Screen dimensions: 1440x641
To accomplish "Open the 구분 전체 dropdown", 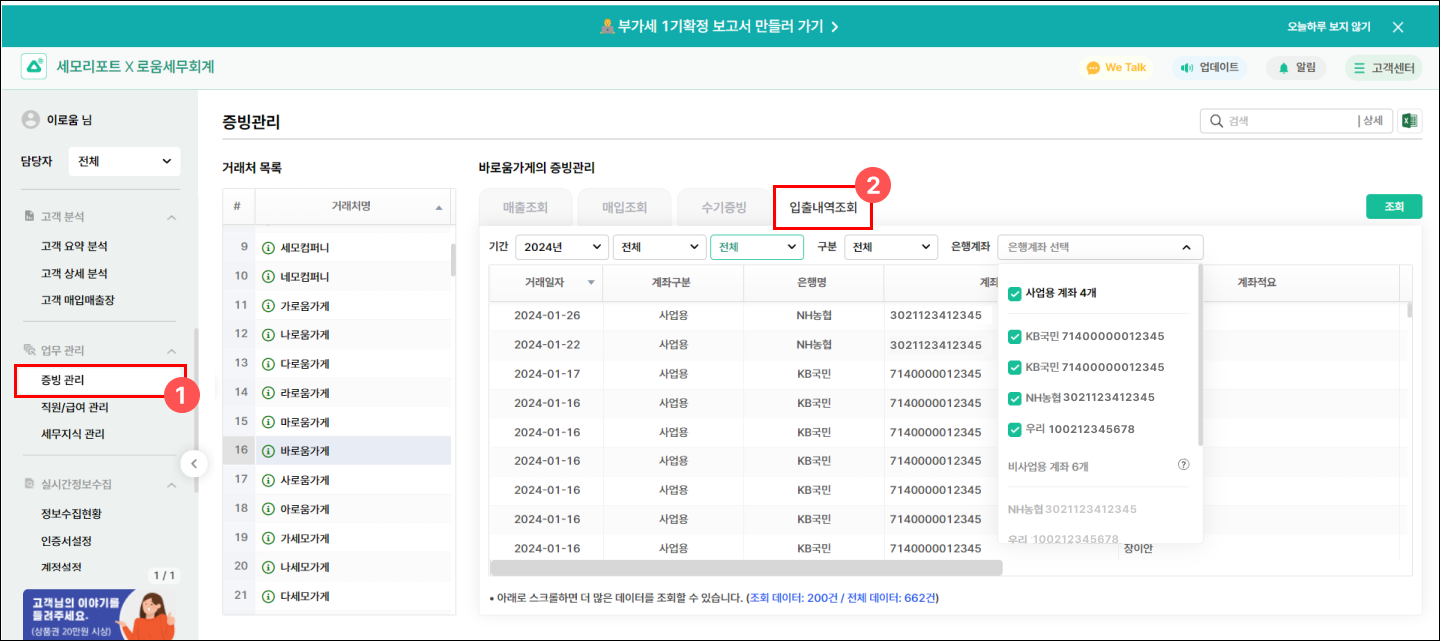I will (890, 247).
